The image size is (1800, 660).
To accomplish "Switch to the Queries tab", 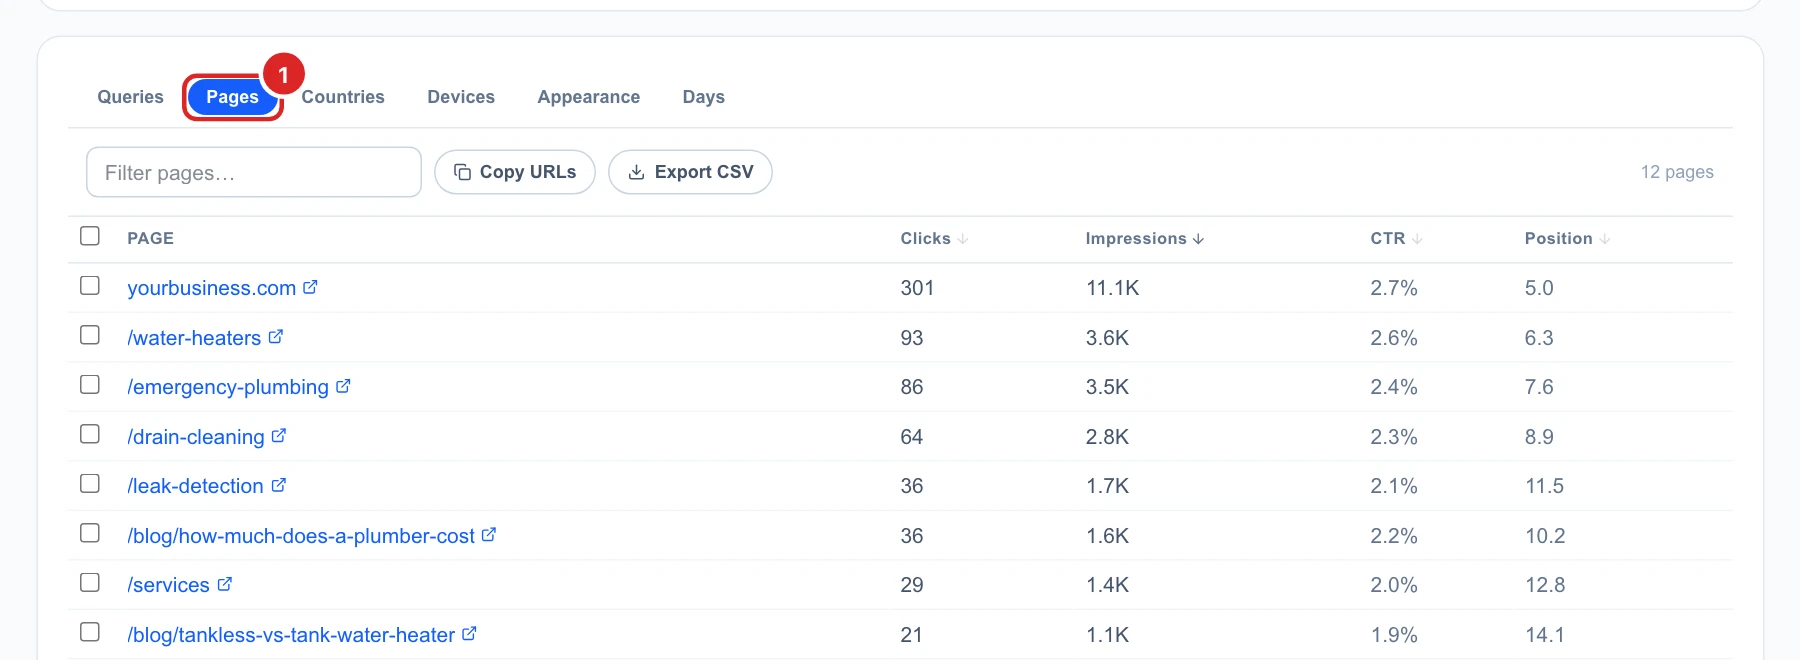I will tap(130, 97).
